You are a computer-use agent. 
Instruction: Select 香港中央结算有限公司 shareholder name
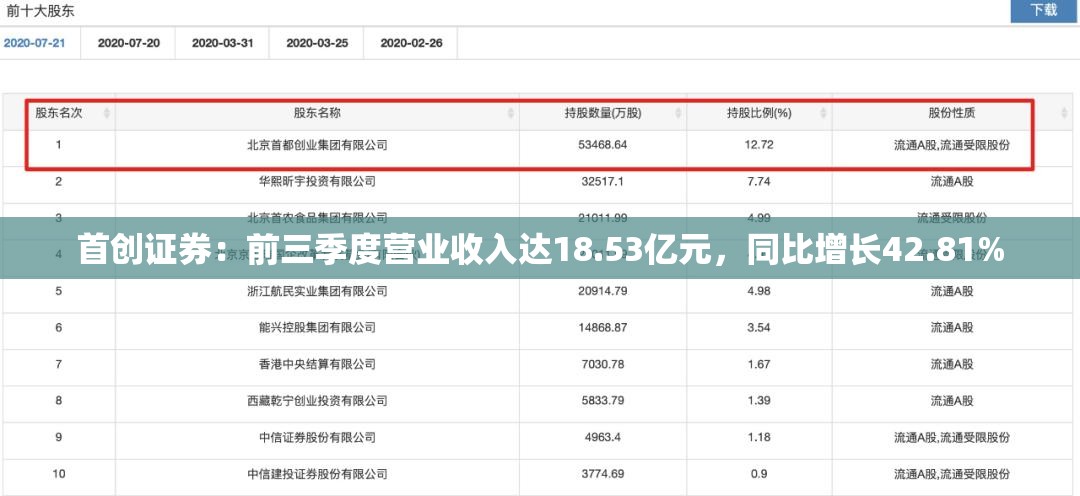(x=317, y=364)
